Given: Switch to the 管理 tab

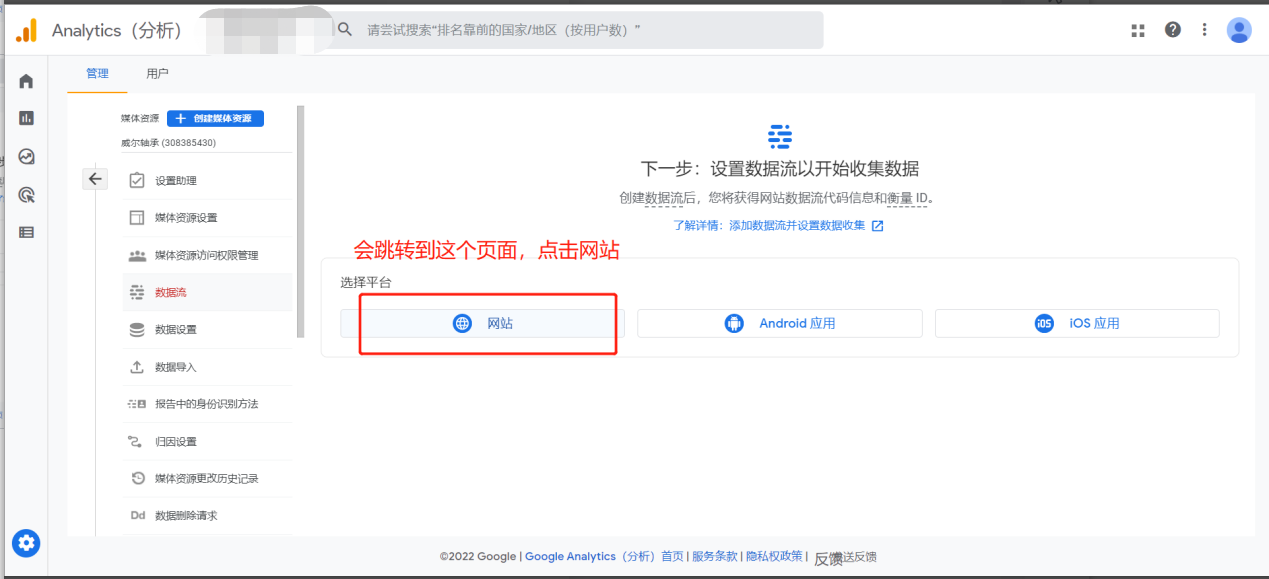Looking at the screenshot, I should tap(97, 74).
